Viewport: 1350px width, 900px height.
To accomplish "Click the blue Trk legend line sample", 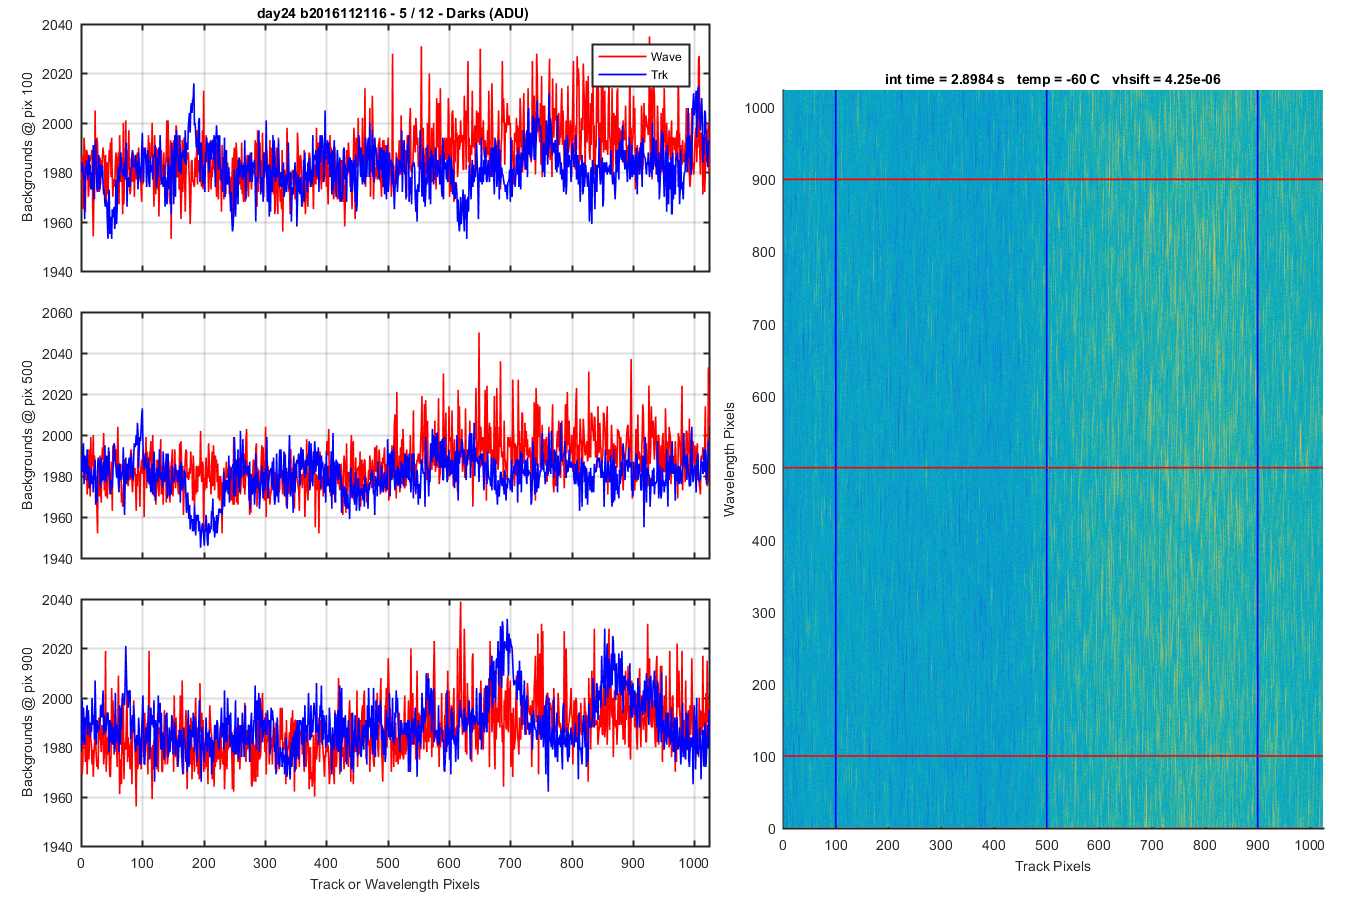I will (x=620, y=75).
